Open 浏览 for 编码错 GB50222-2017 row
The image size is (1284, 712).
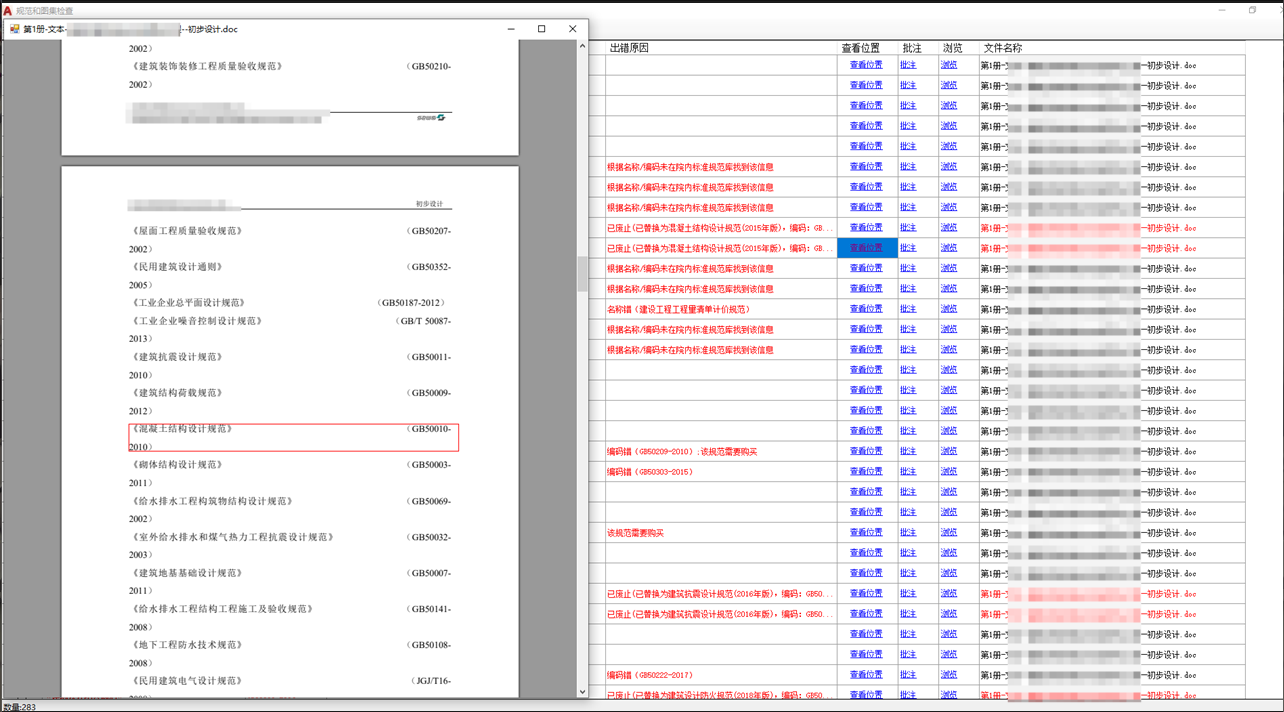click(948, 675)
